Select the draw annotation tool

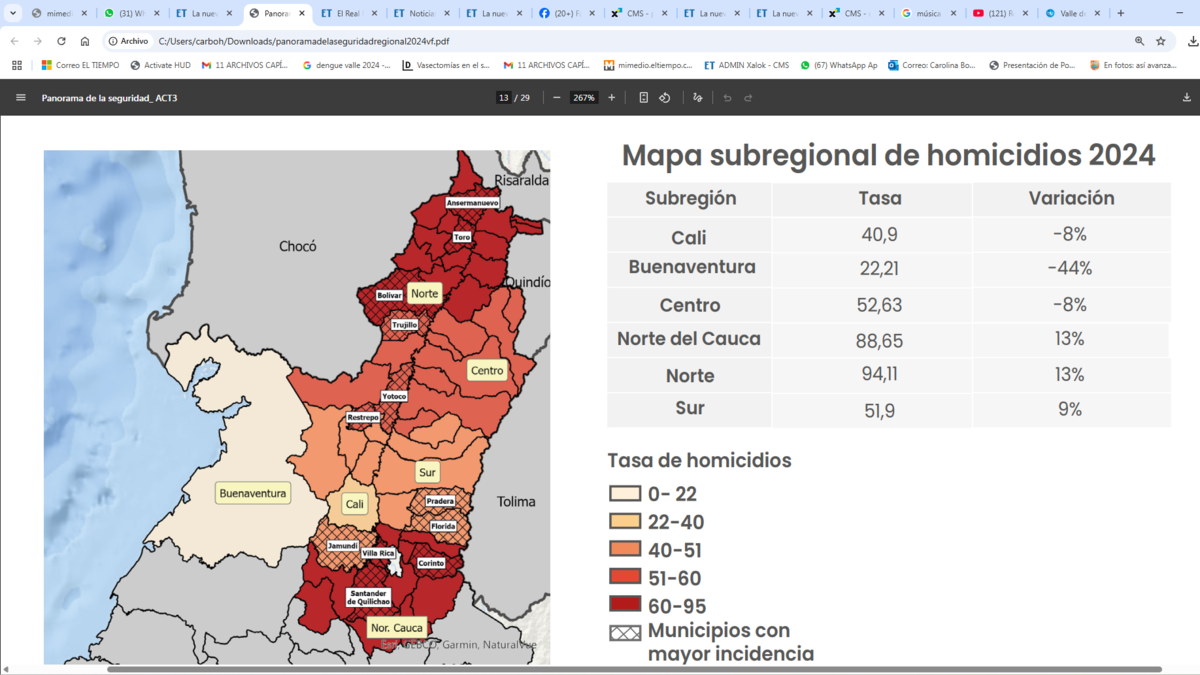click(697, 98)
